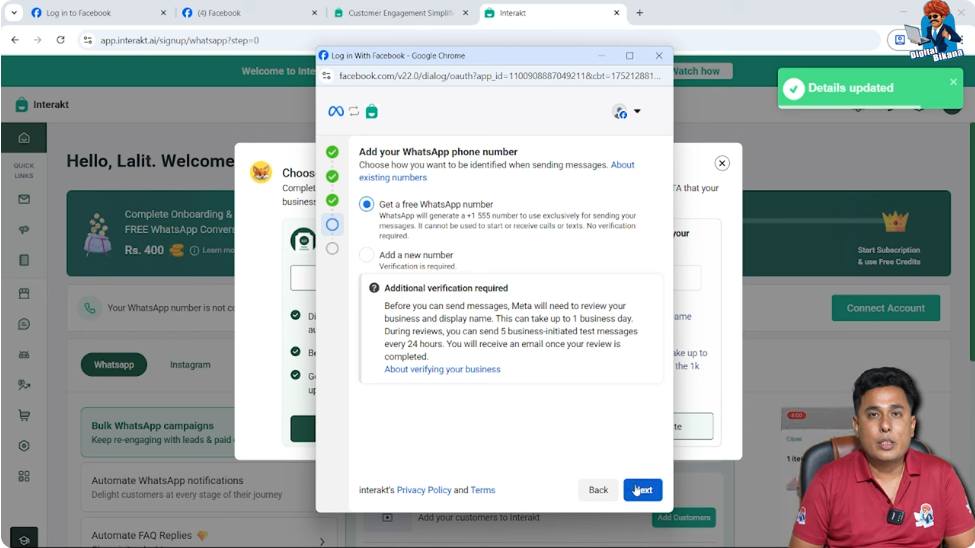Dismiss the 'Details updated' notification
Image resolution: width=975 pixels, height=548 pixels.
click(x=953, y=81)
